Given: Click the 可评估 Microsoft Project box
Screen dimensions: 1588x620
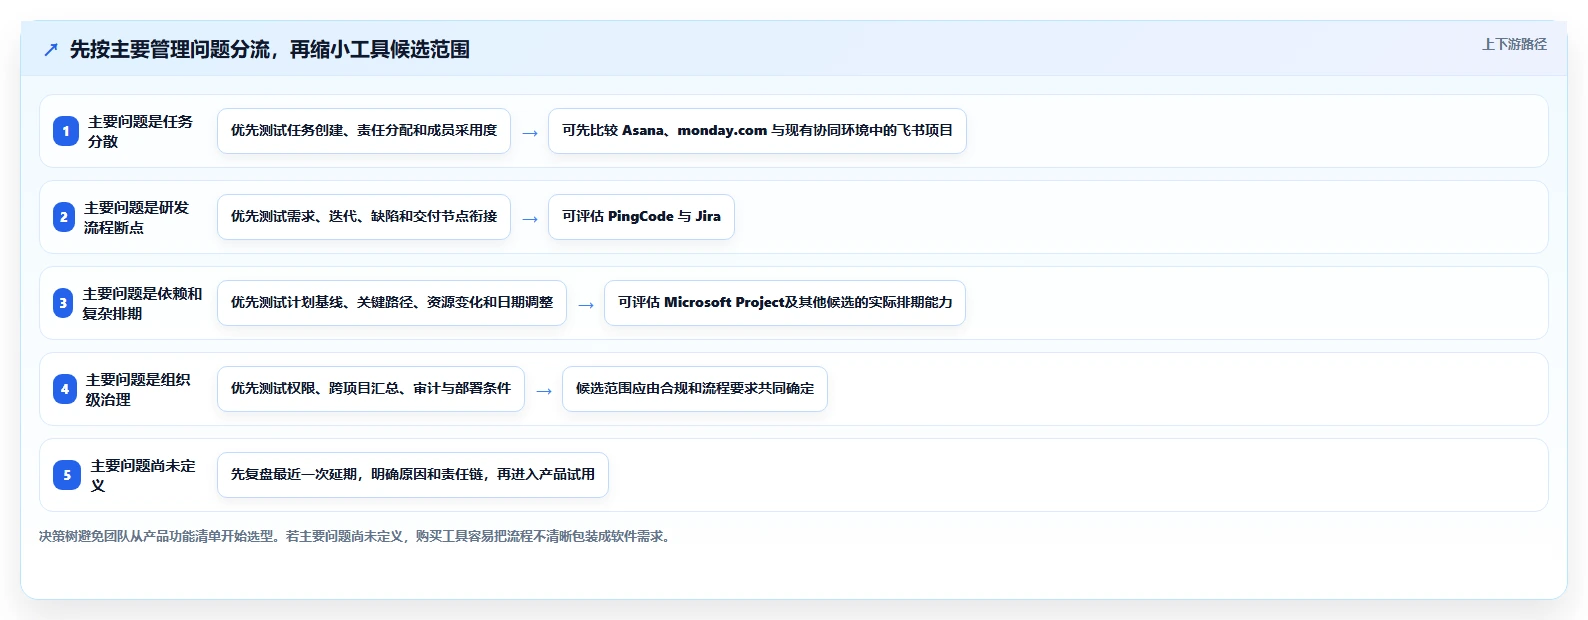Looking at the screenshot, I should tap(785, 303).
